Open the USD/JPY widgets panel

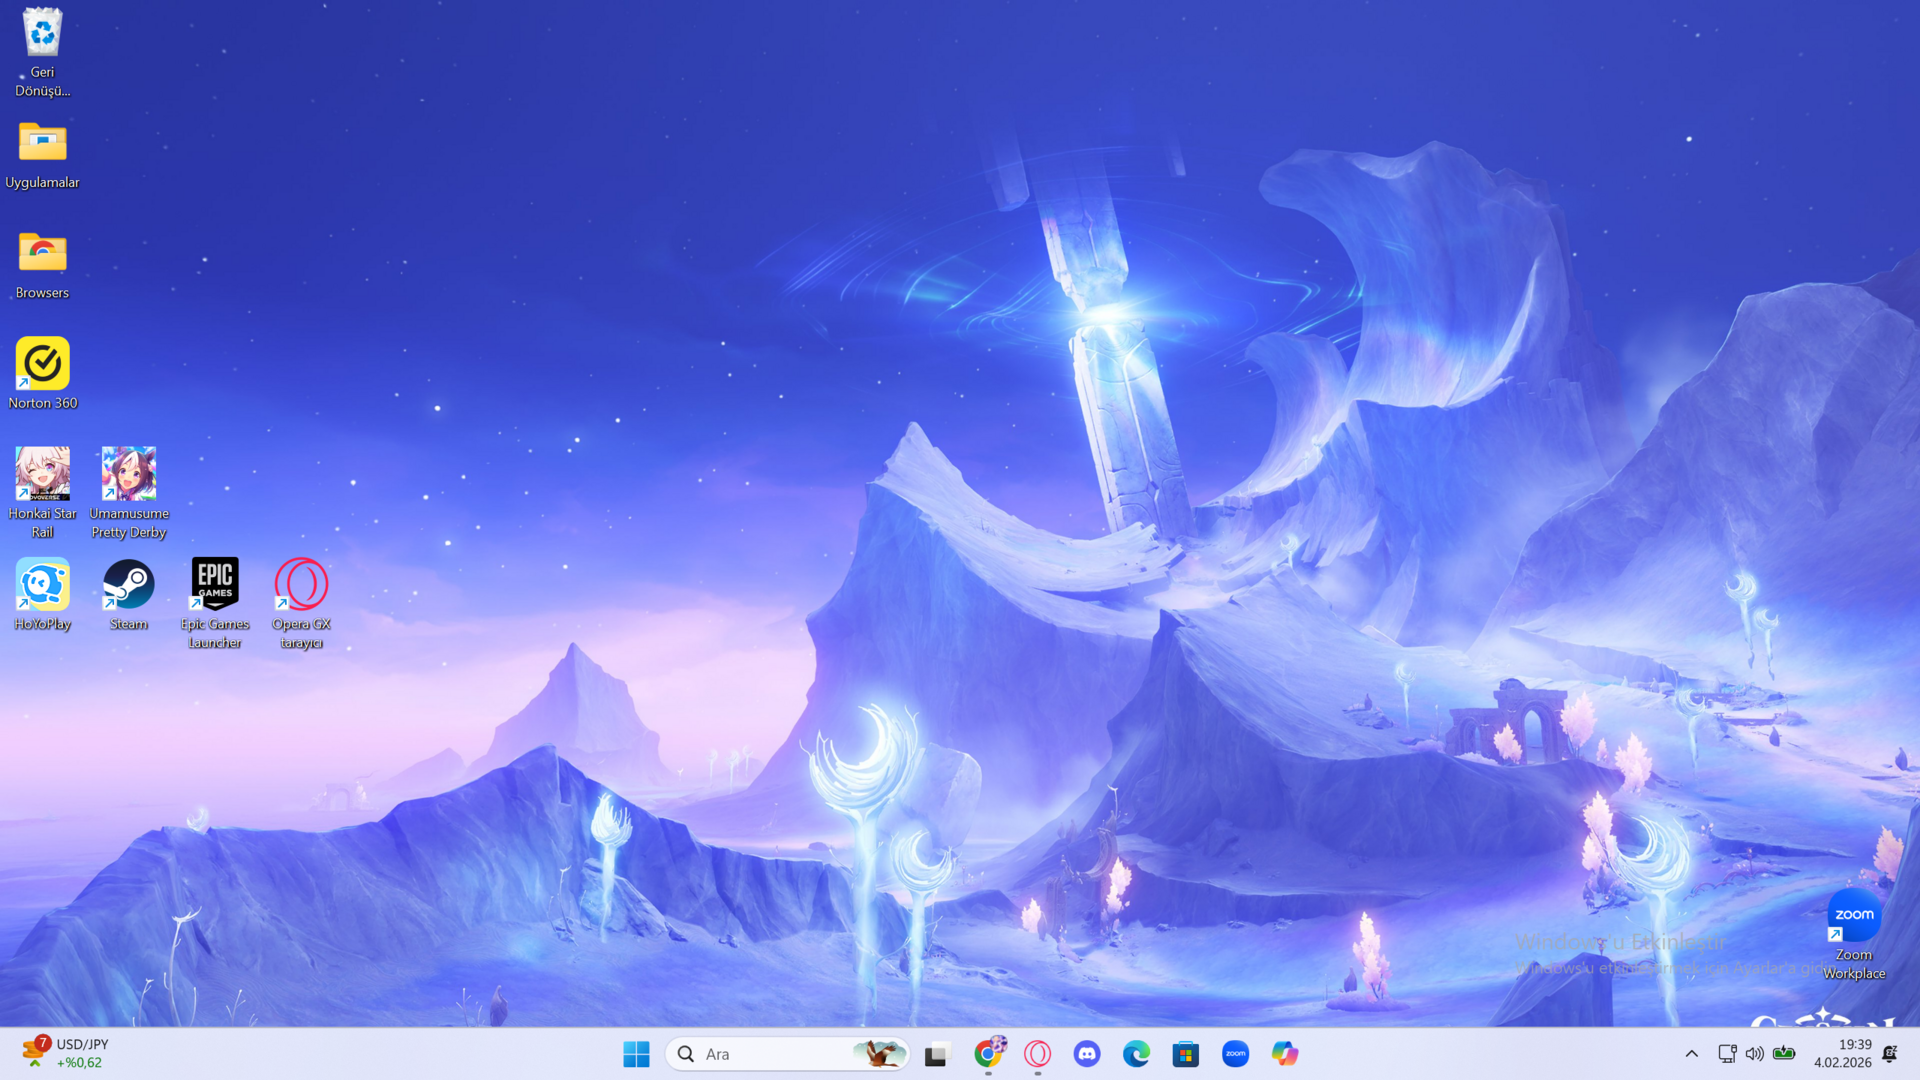[x=66, y=1053]
